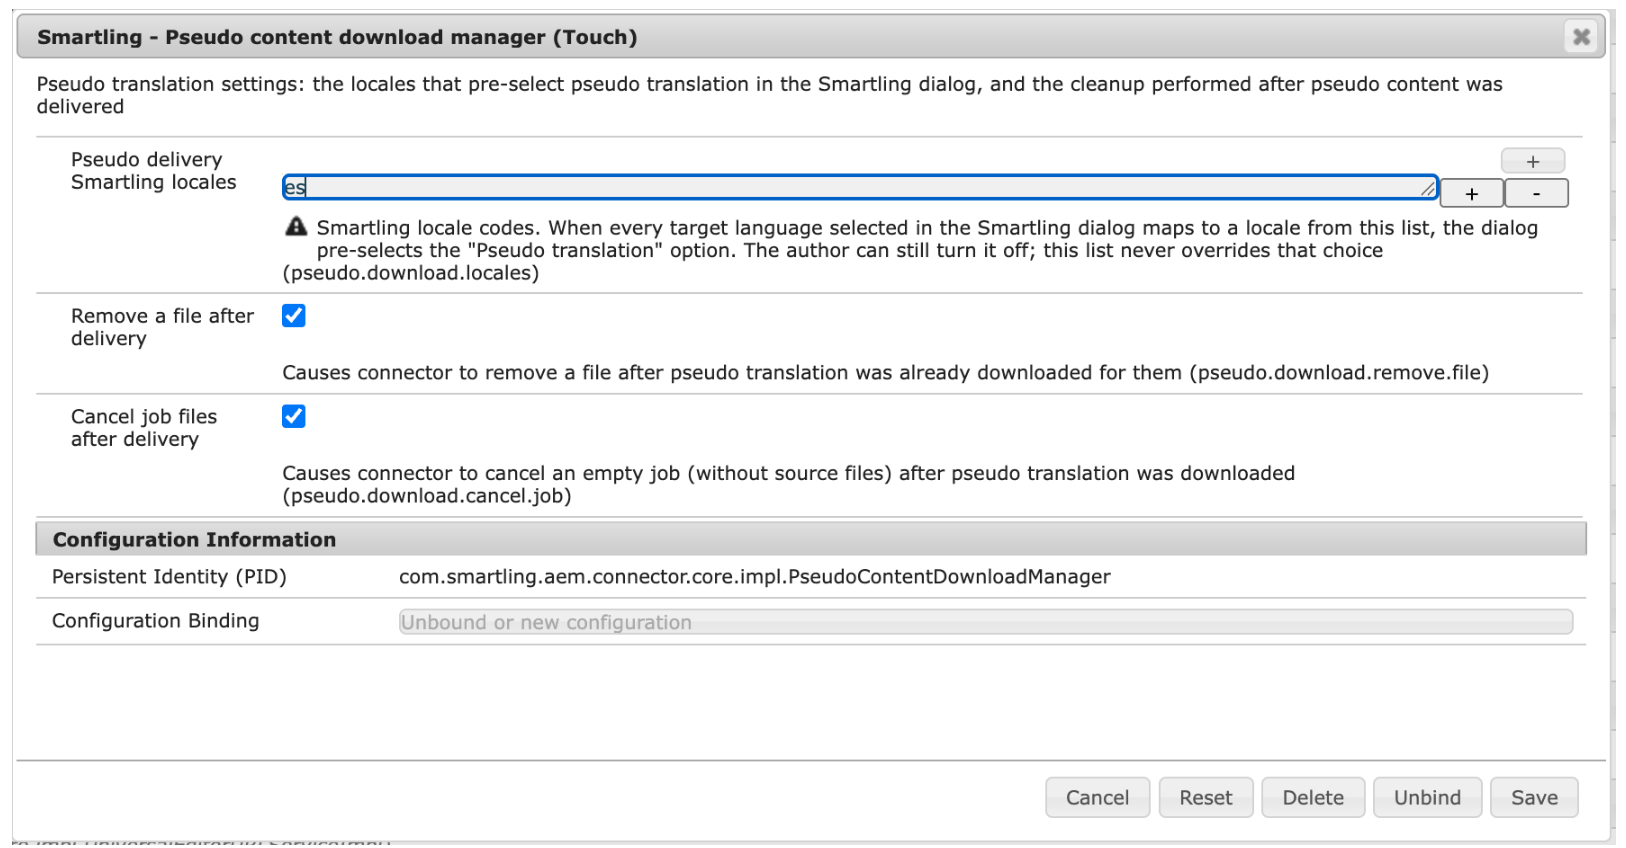Click the Persistent Identity PID value text
Screen dimensions: 1626x848
point(755,577)
